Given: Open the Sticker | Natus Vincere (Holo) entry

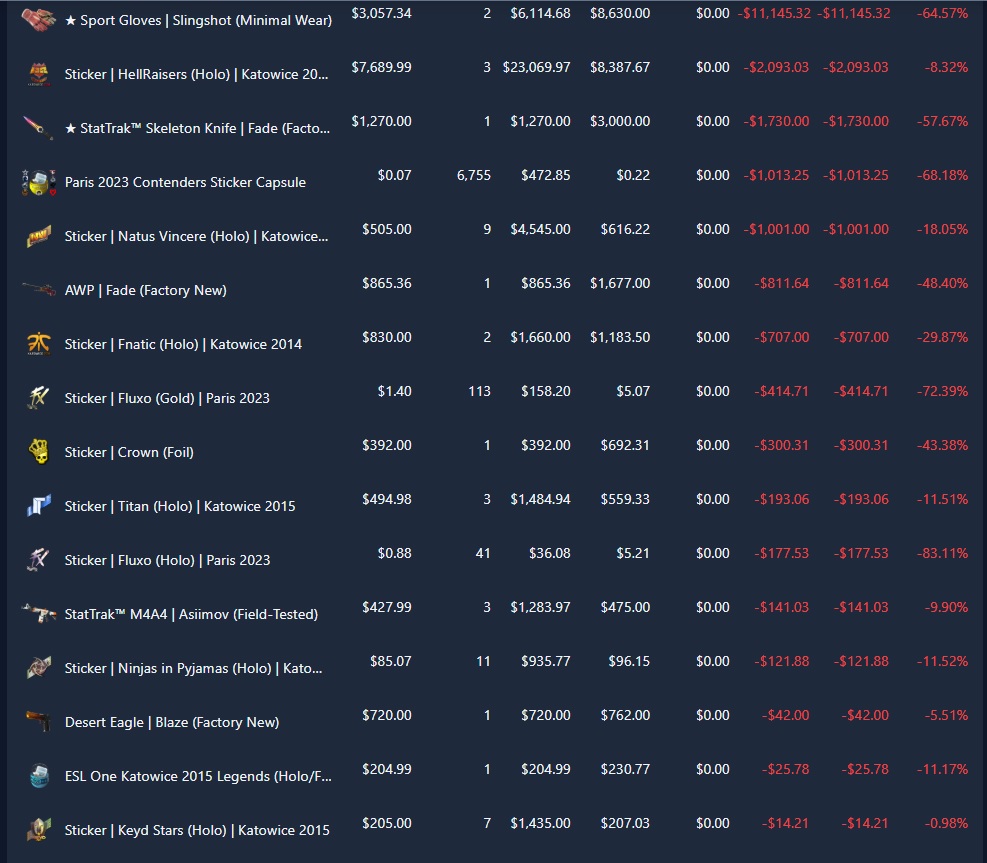Looking at the screenshot, I should (x=196, y=237).
